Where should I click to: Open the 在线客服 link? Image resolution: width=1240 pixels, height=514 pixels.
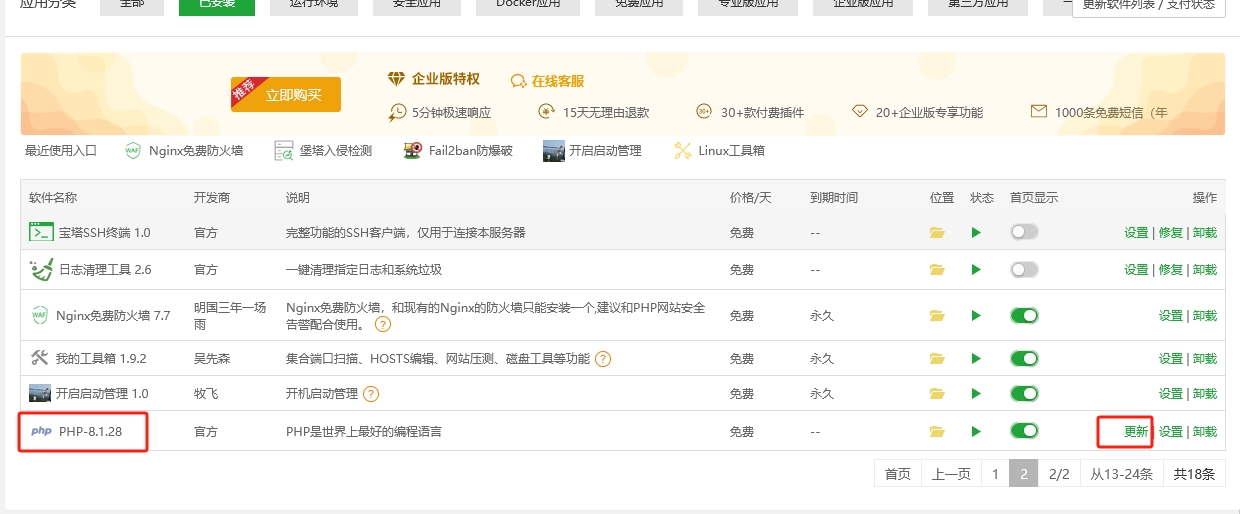(548, 81)
